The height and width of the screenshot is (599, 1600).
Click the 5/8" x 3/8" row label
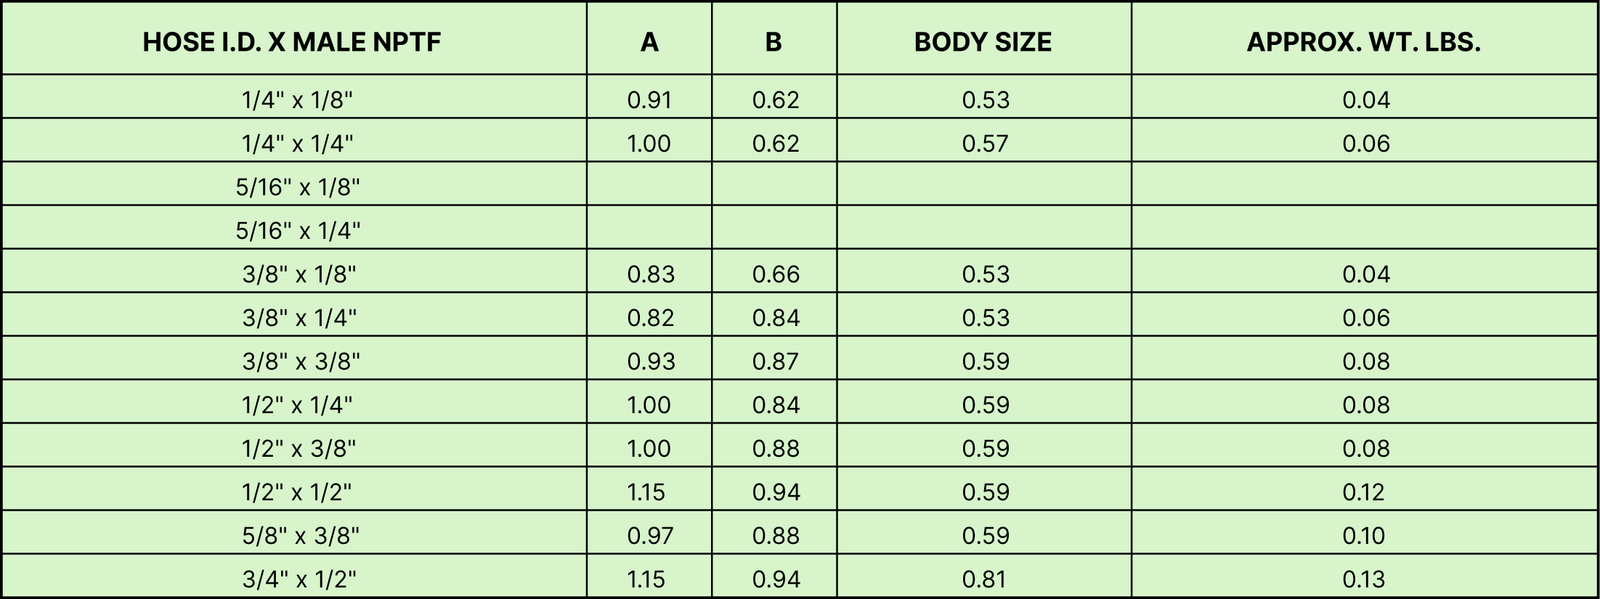300,536
